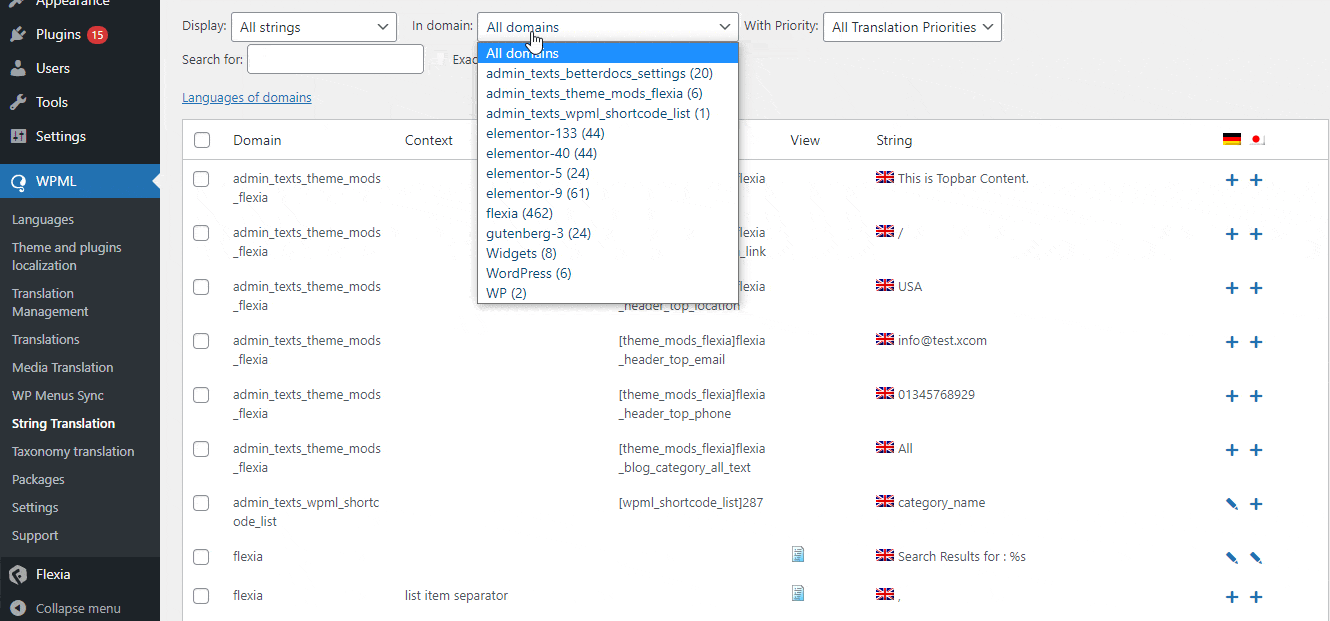Select the checkbox for the '/' string row

point(202,233)
